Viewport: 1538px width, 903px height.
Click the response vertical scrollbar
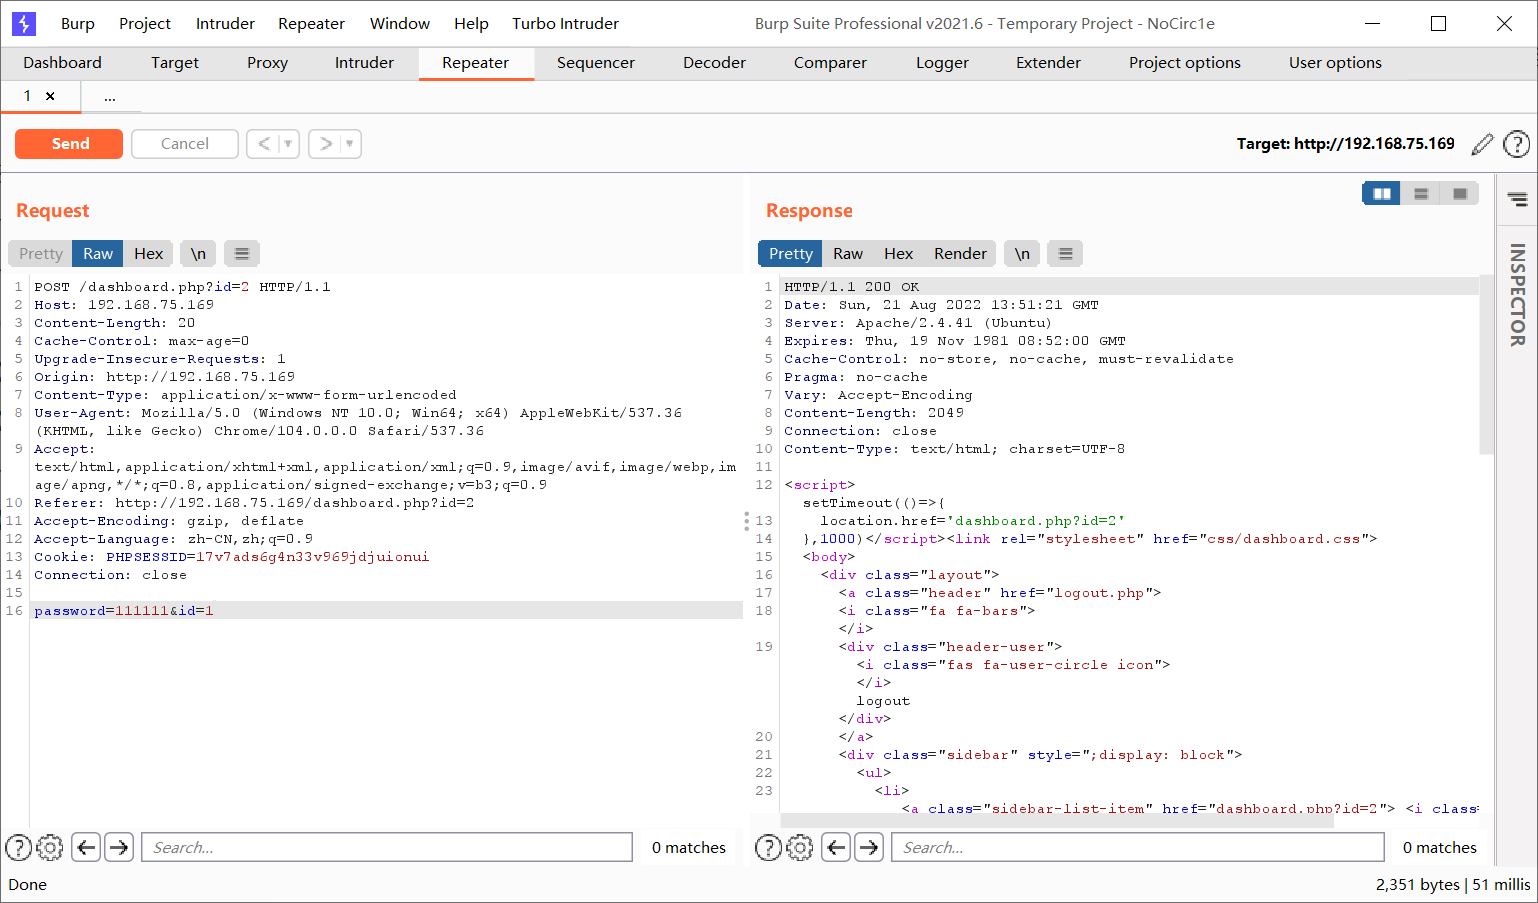click(1486, 366)
